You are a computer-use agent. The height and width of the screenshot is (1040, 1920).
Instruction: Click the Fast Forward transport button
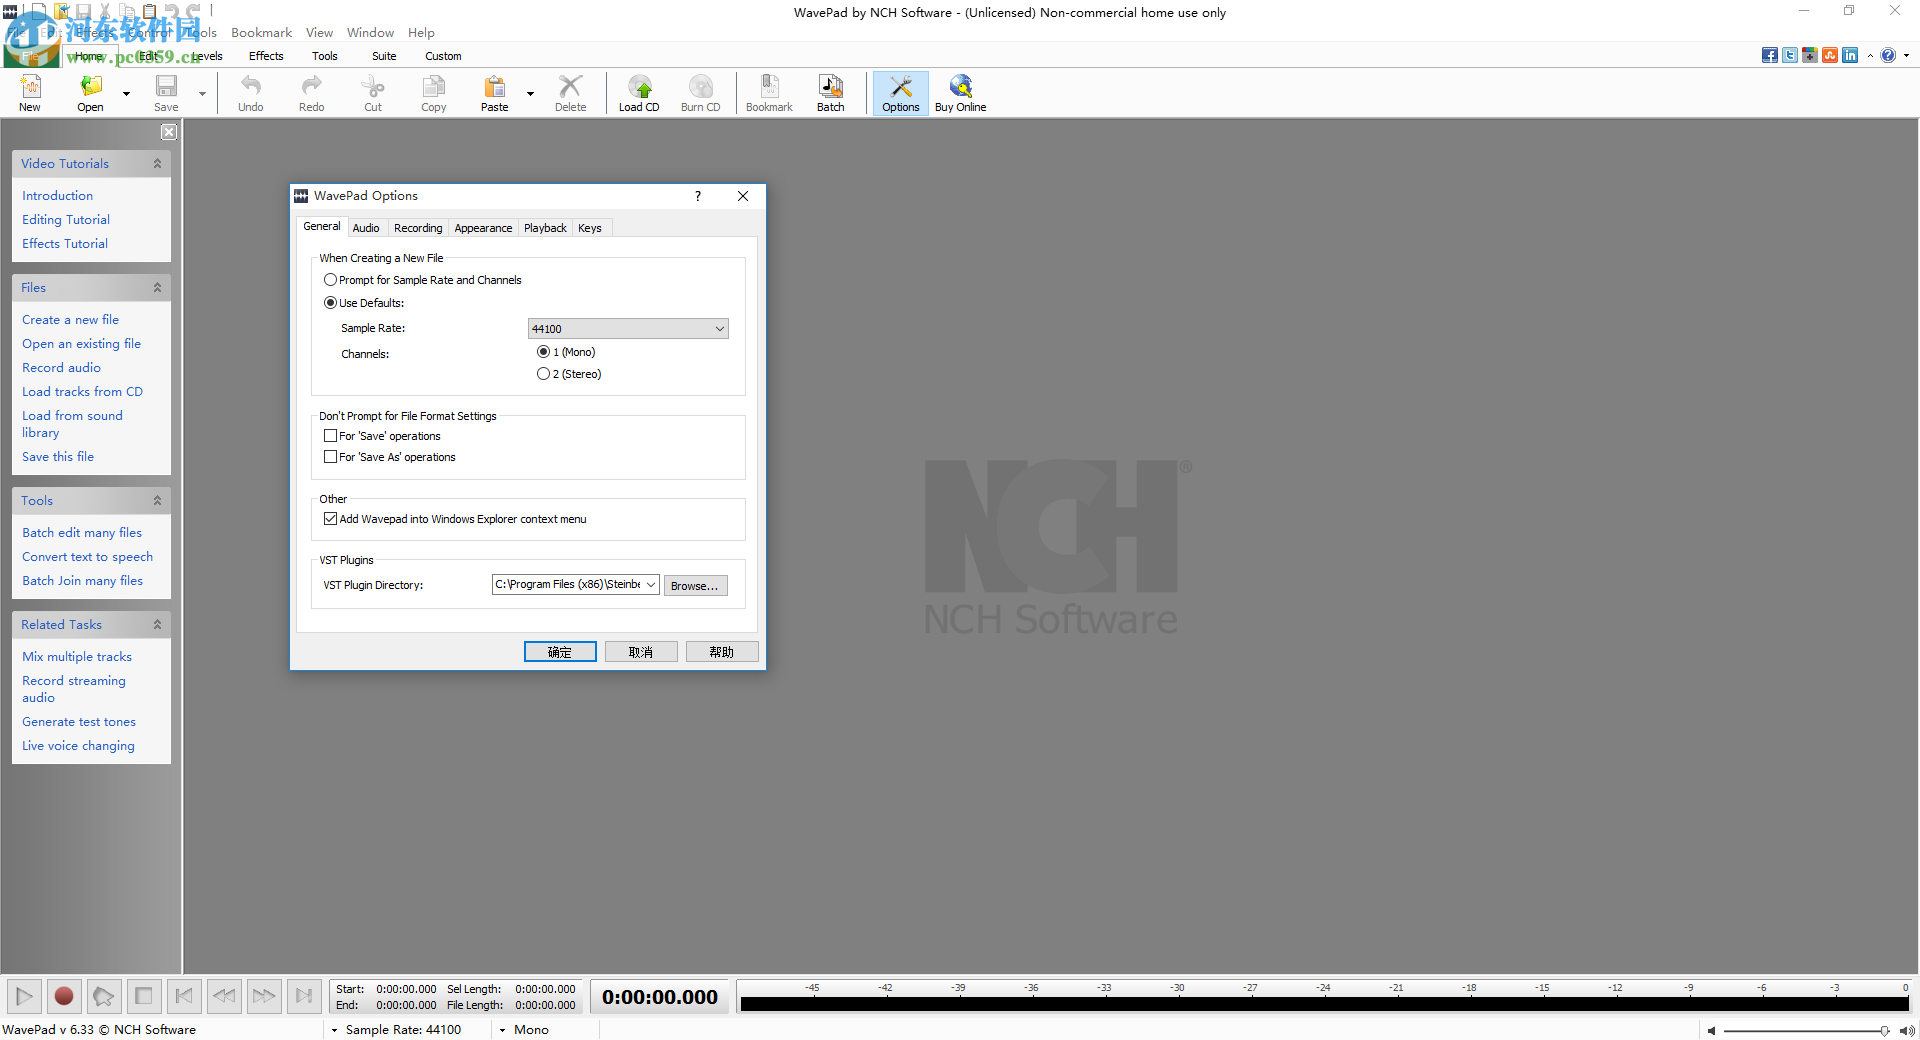pyautogui.click(x=264, y=996)
